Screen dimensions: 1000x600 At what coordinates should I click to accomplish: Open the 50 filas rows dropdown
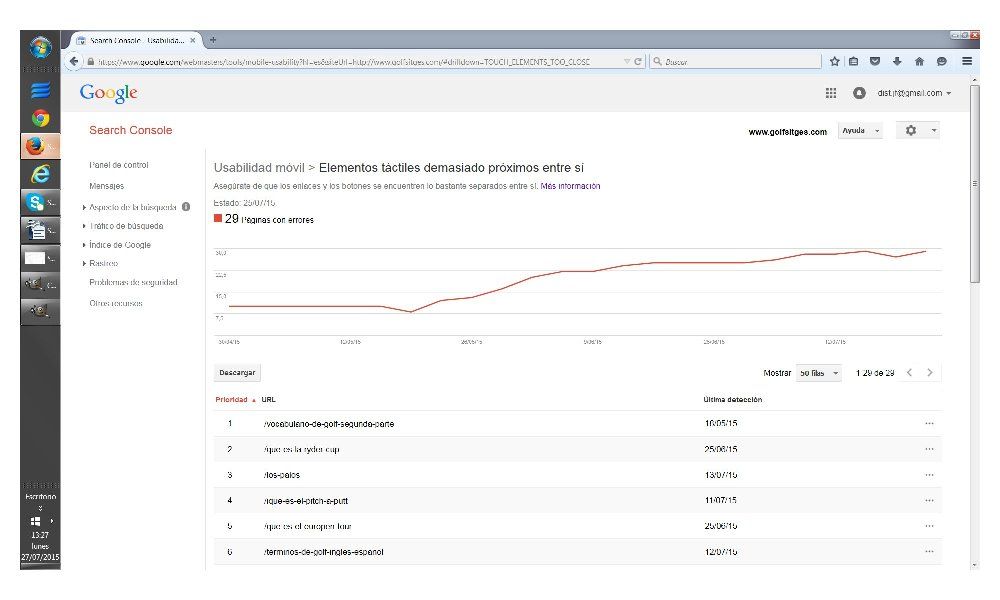click(819, 373)
